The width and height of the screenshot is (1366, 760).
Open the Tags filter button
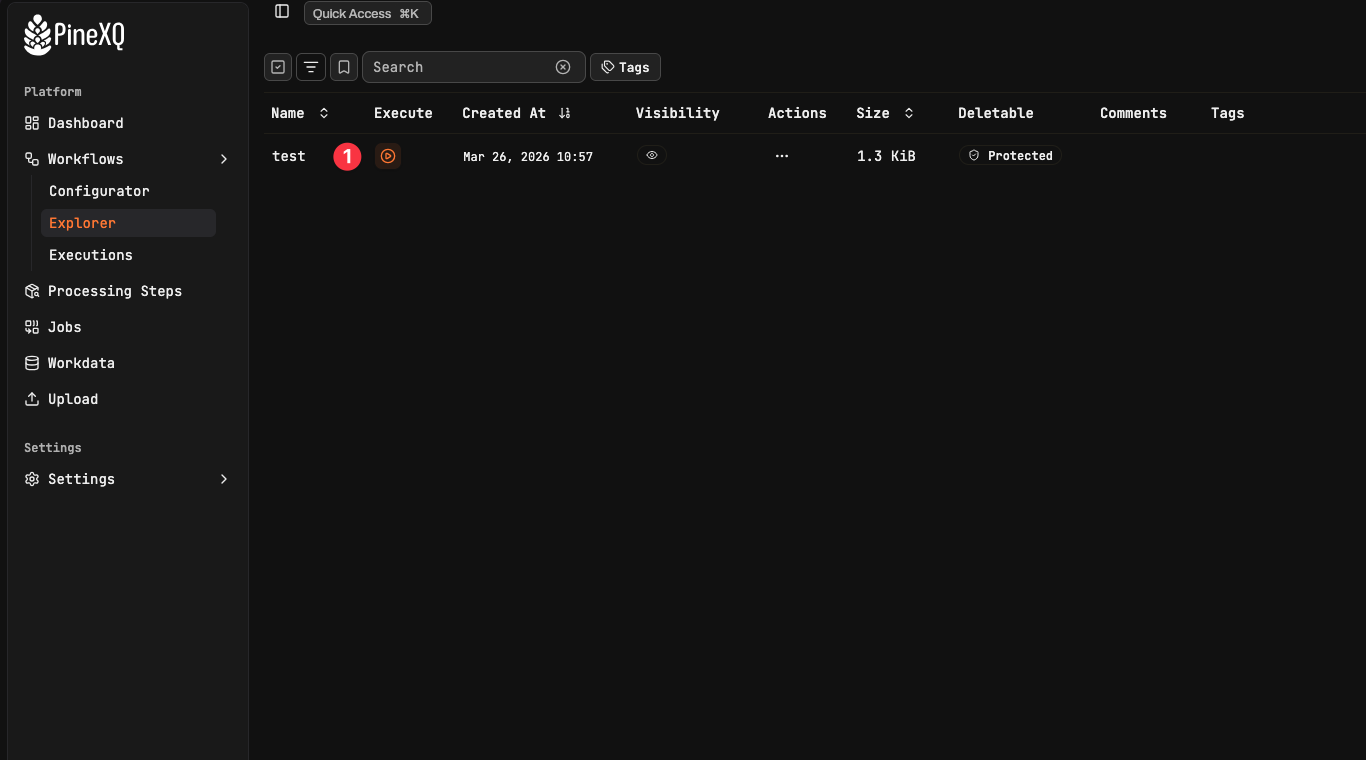tap(625, 67)
